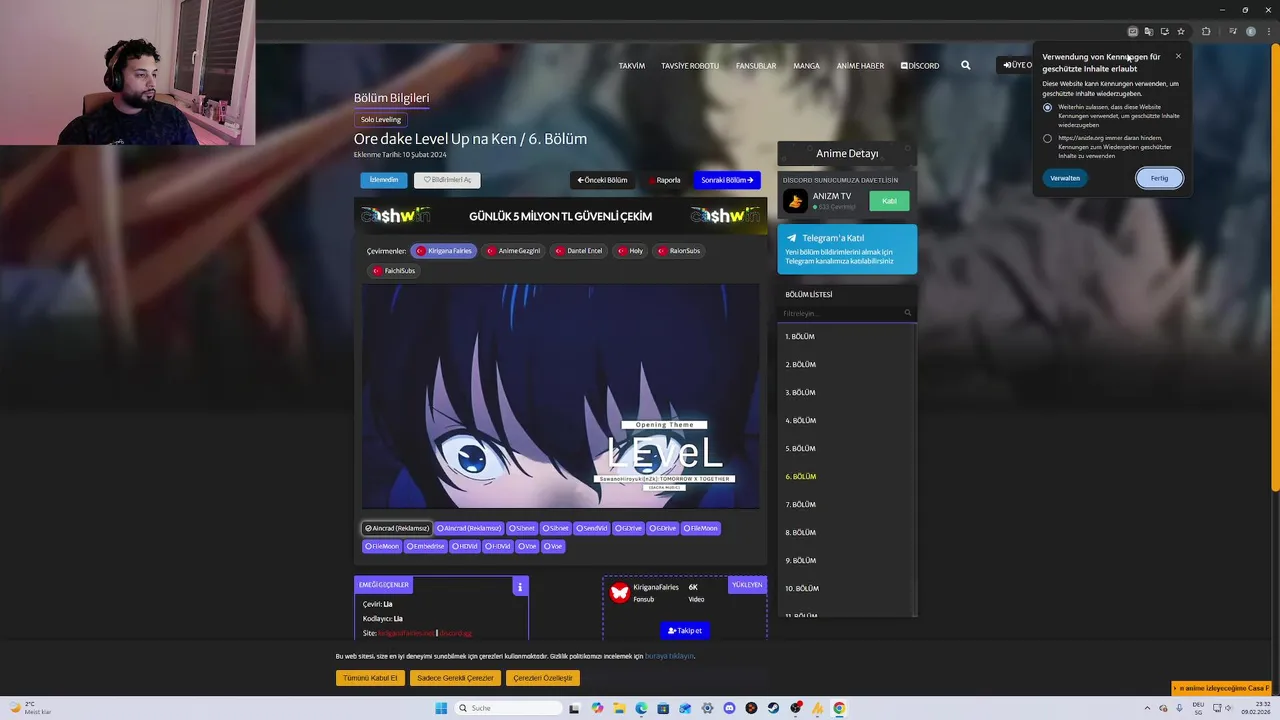Open the TAKVİM menu item
The height and width of the screenshot is (720, 1280).
pos(632,65)
